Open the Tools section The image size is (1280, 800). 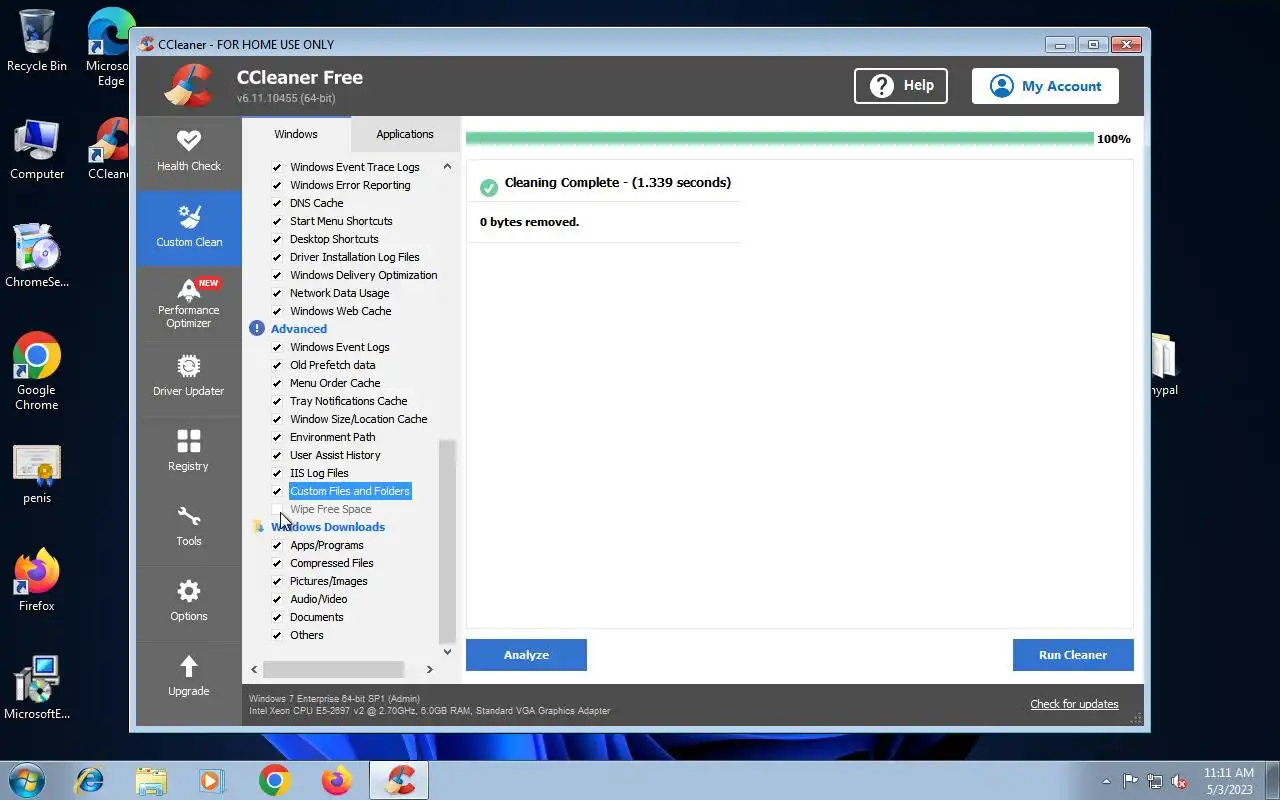click(x=188, y=527)
